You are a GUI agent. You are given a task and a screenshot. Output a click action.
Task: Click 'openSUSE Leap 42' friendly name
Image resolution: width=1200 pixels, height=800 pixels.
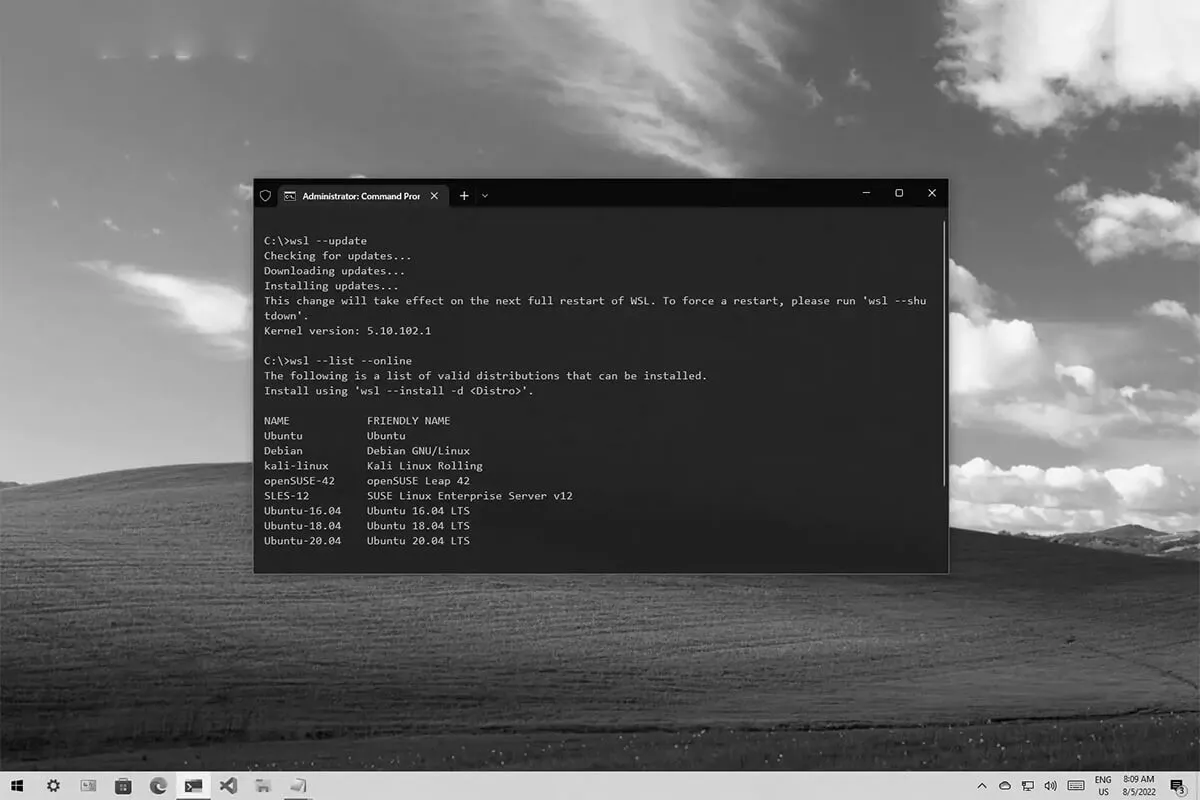tap(418, 481)
